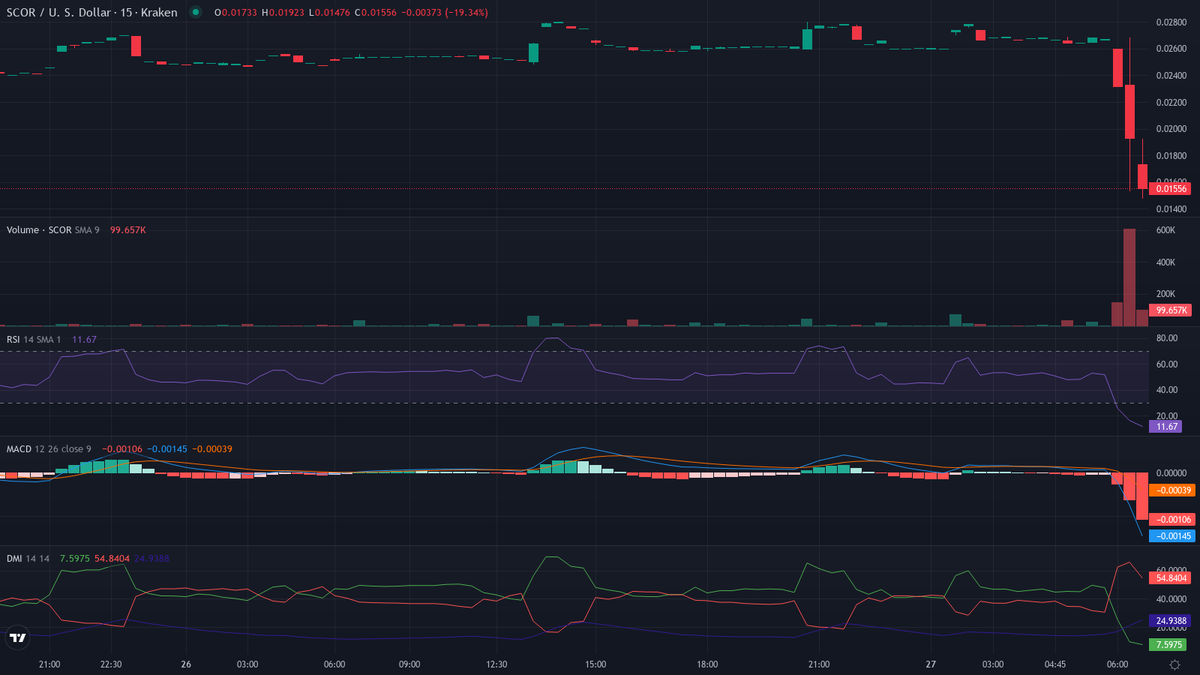Click MACD histogram tag -0.00106
This screenshot has height=675, width=1200.
1171,519
